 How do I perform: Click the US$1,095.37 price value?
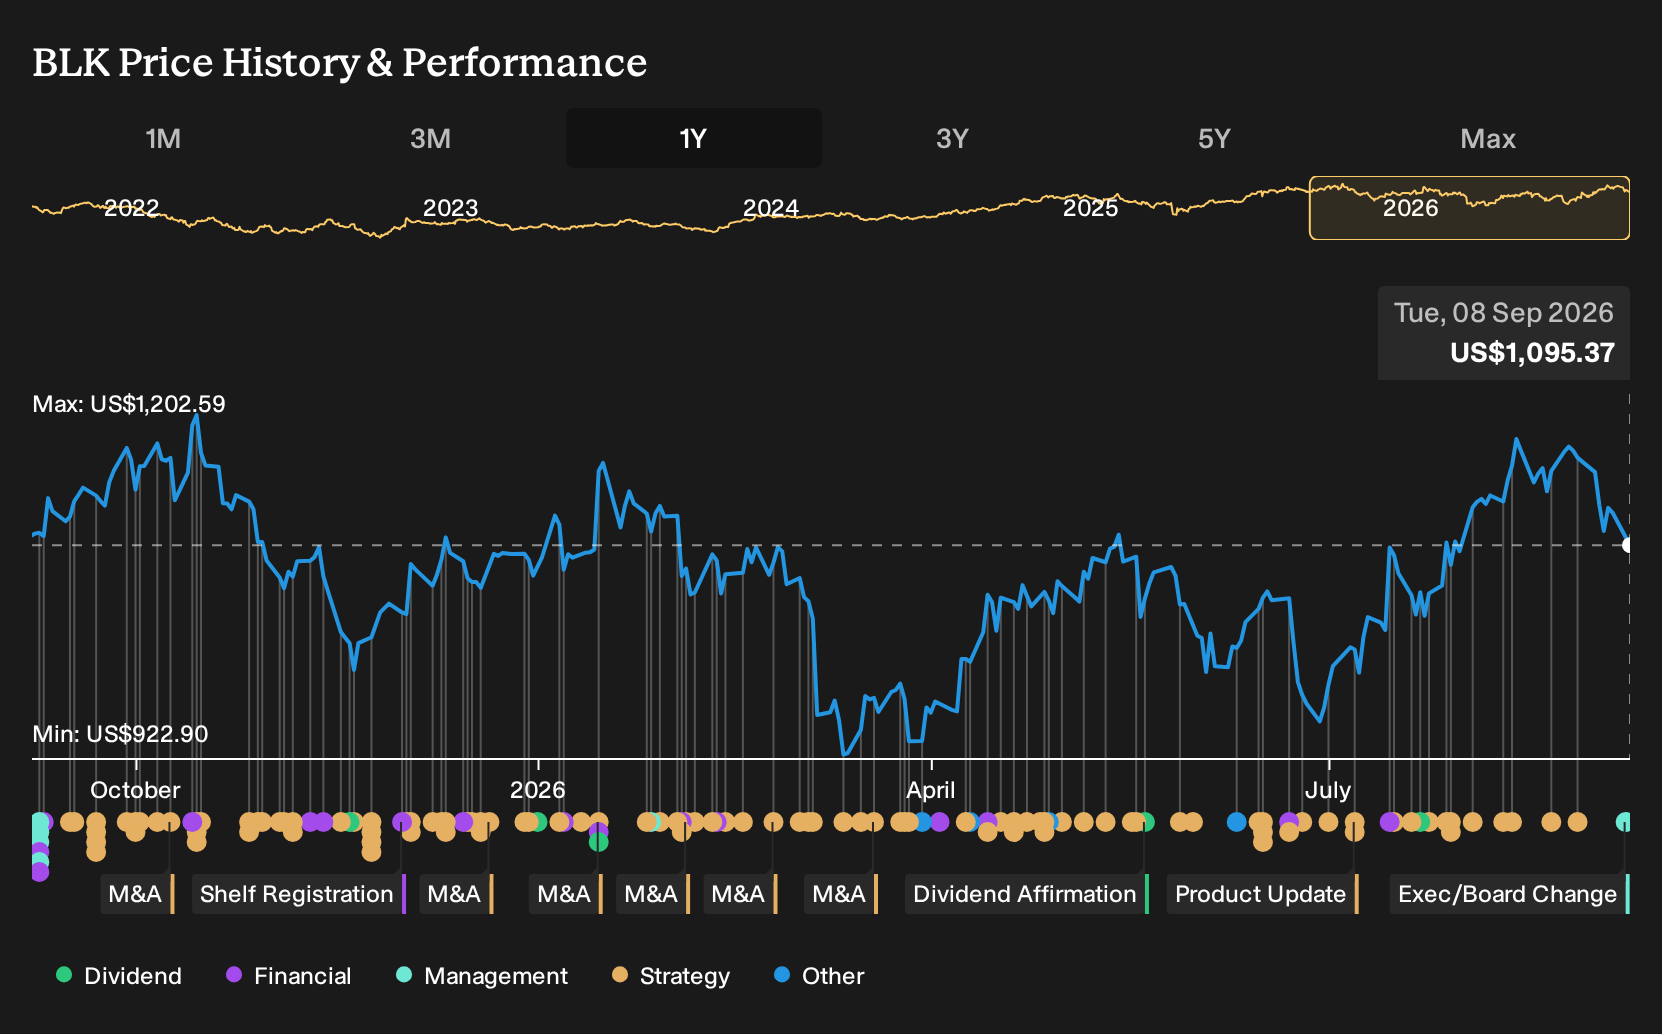coord(1533,353)
